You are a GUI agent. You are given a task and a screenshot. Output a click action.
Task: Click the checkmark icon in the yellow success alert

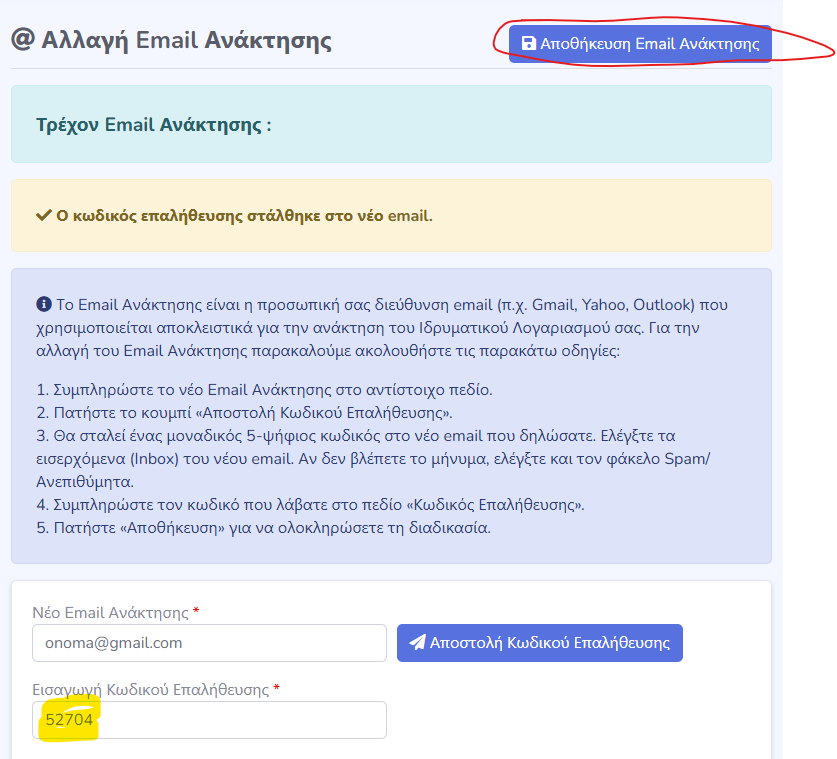[x=43, y=215]
